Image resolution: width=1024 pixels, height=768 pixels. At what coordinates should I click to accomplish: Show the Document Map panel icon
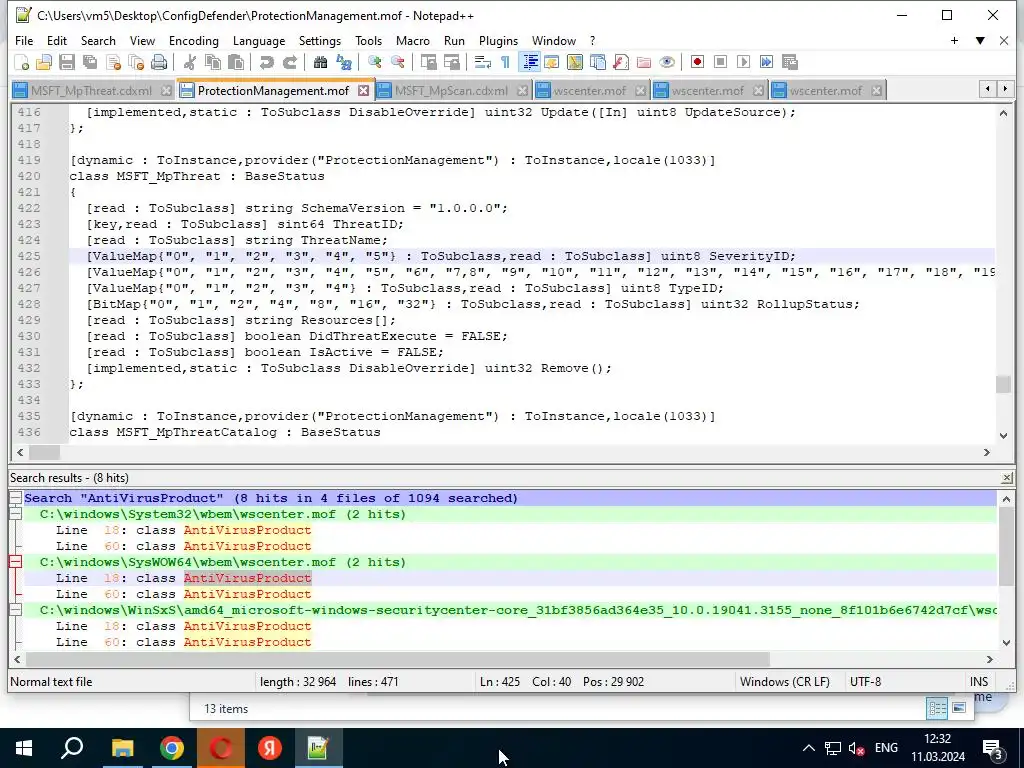575,62
